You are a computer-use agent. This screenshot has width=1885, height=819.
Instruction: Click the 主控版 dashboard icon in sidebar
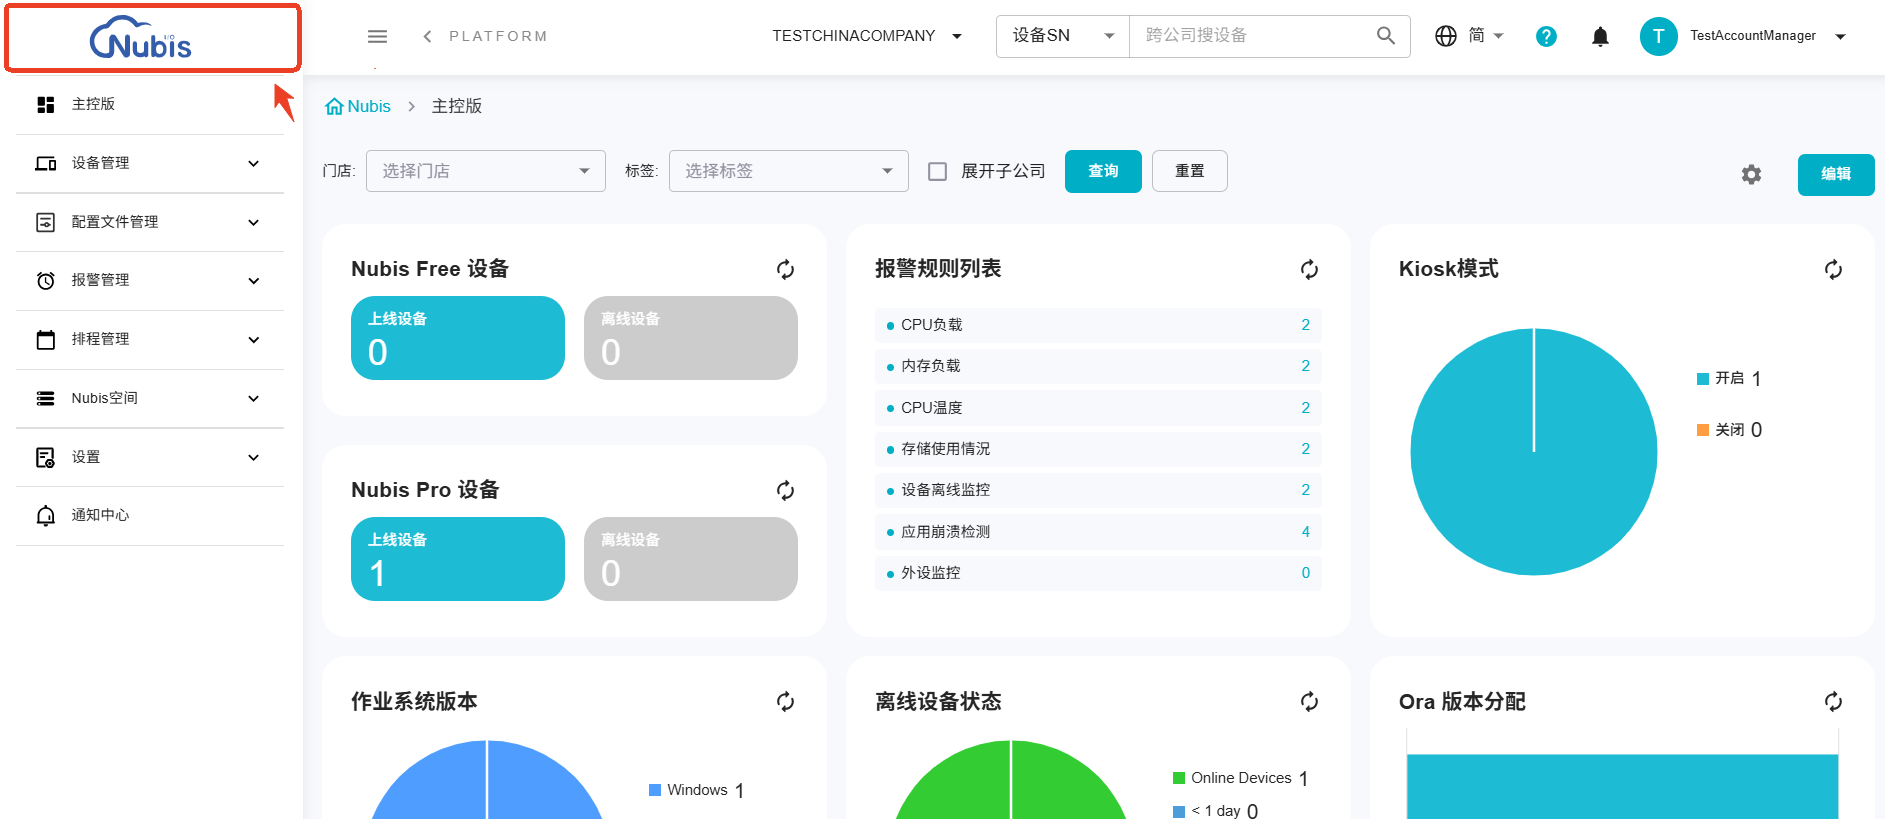[x=46, y=104]
